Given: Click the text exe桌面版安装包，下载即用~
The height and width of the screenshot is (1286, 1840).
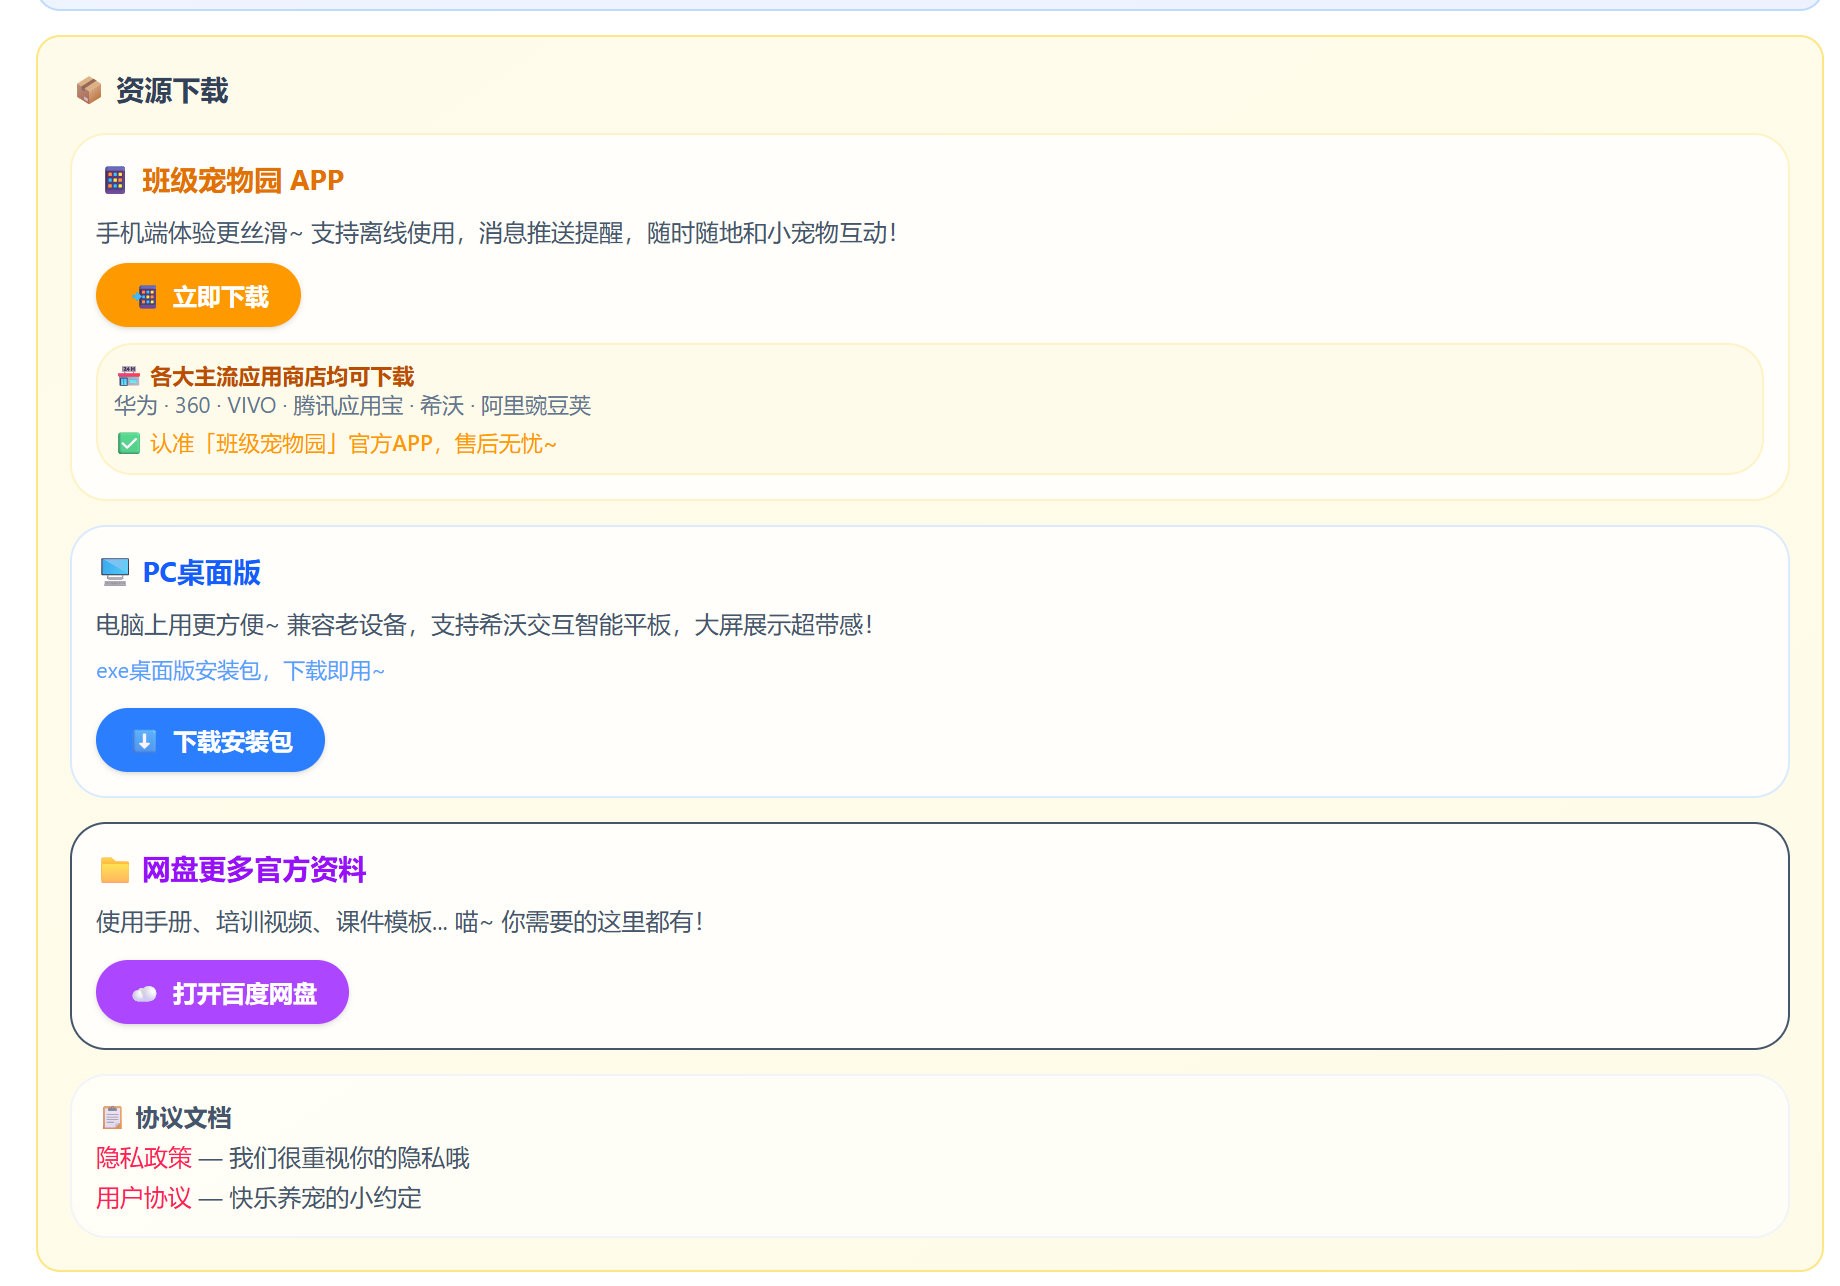Looking at the screenshot, I should [x=240, y=670].
